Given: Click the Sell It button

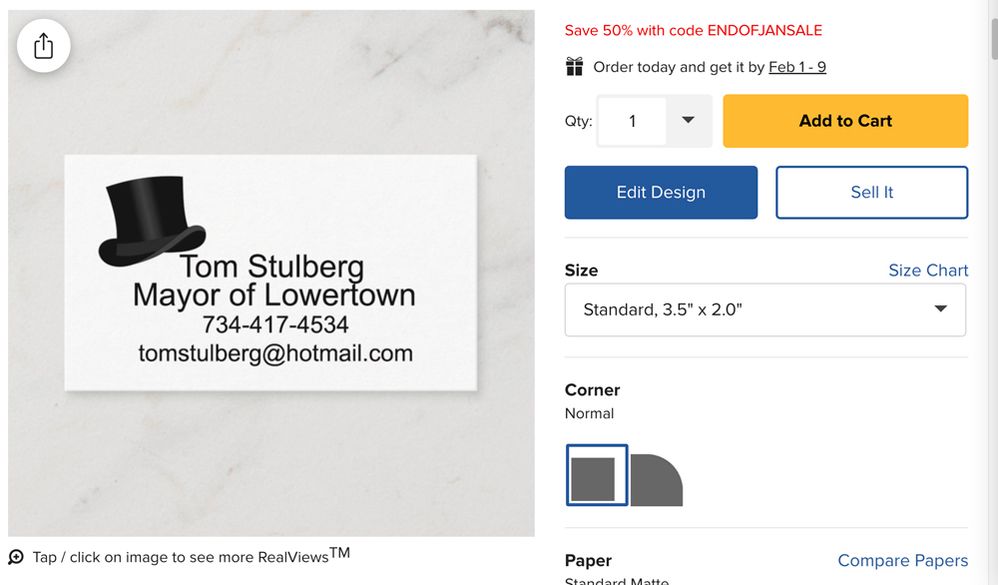Looking at the screenshot, I should pos(871,192).
